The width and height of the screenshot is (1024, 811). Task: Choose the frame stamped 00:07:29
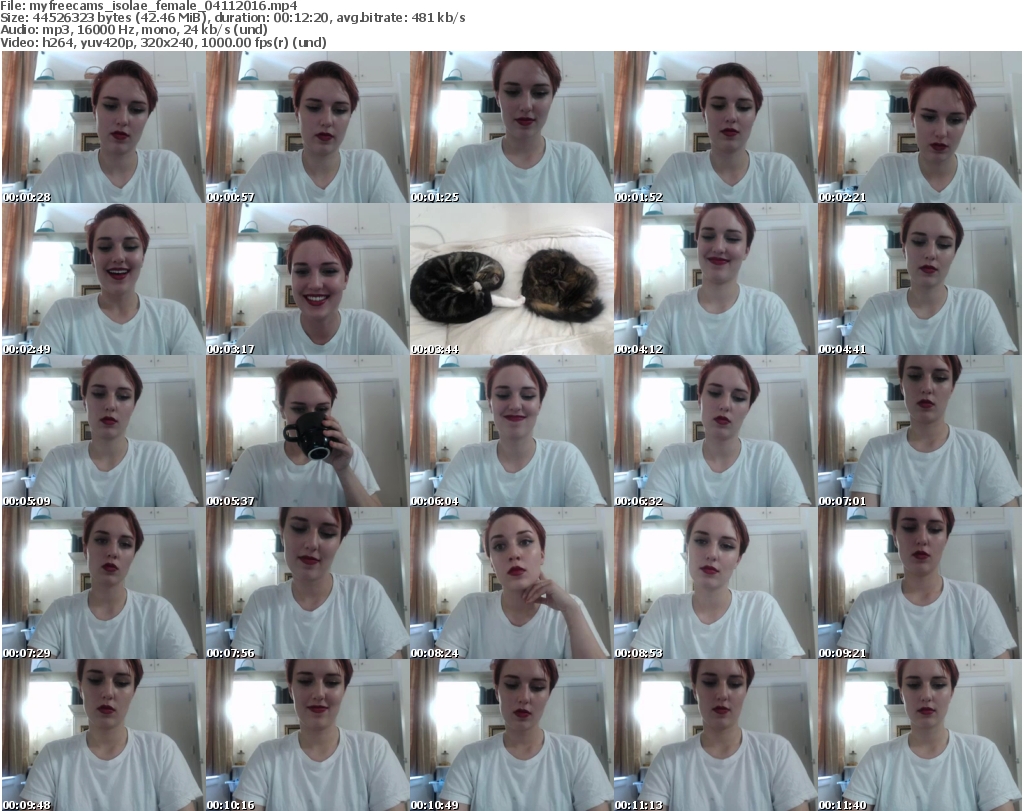click(103, 583)
